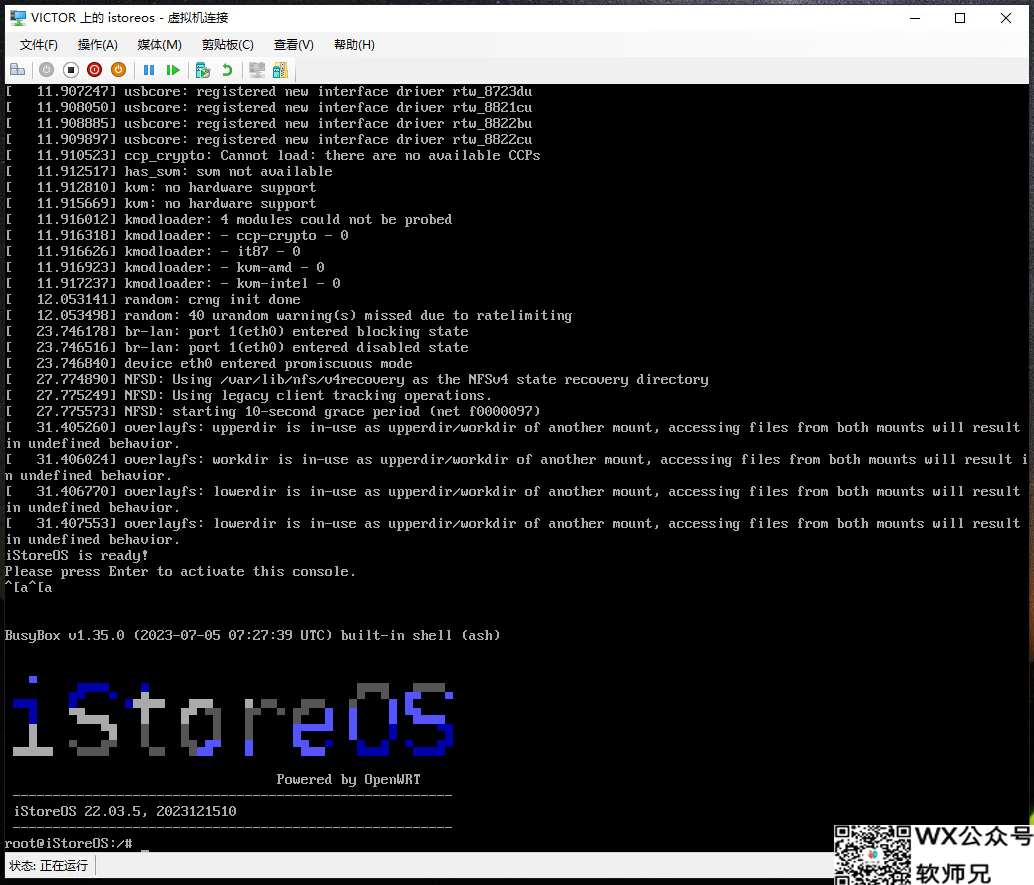Viewport: 1034px width, 885px height.
Task: Click 'Please press Enter to activate this console.'
Action: (180, 571)
